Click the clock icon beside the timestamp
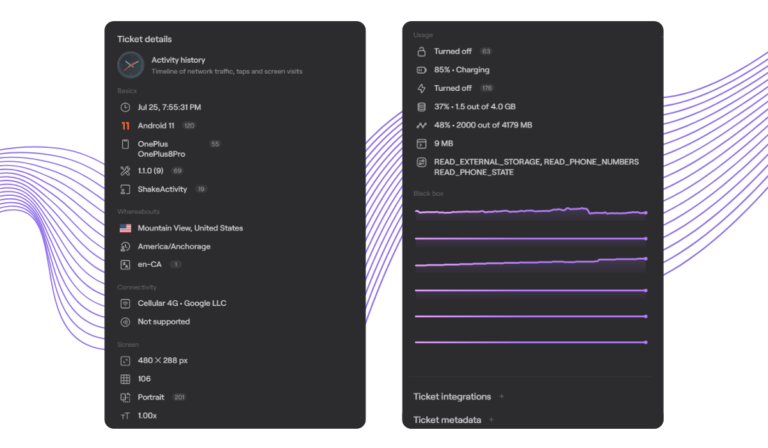This screenshot has height=448, width=768. pyautogui.click(x=125, y=107)
